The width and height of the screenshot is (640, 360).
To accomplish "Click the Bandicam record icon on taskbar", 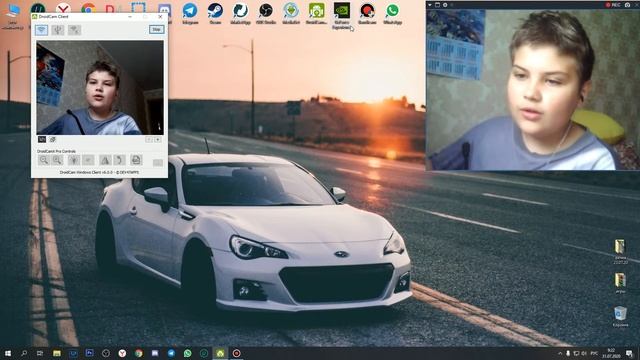I will click(x=236, y=353).
